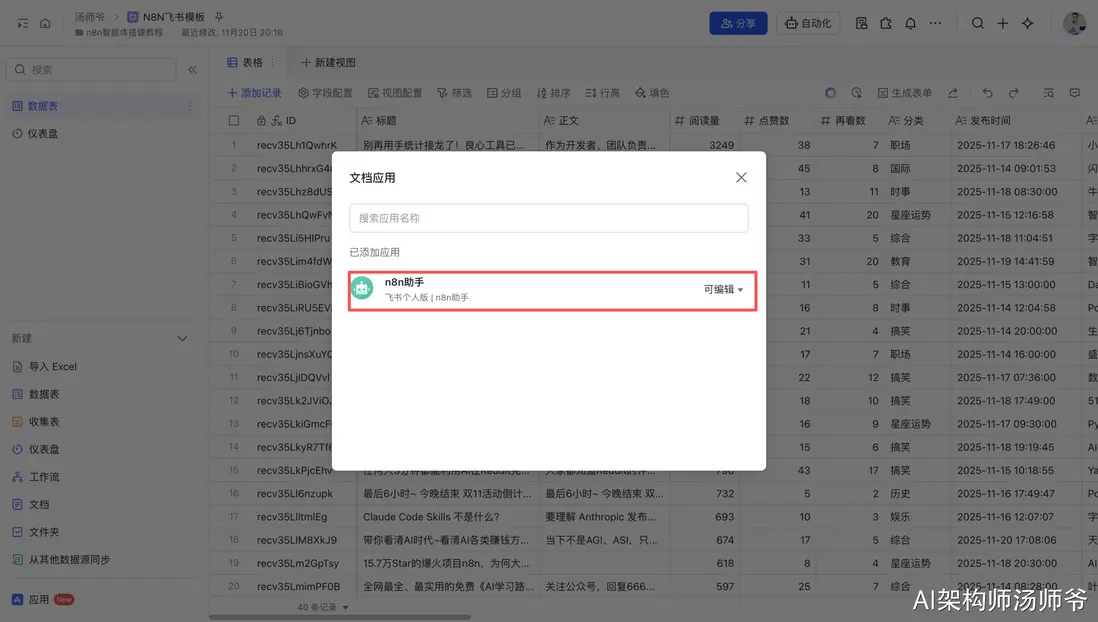1098x622 pixels.
Task: Click the template icon next to 自动化
Action: coord(861,23)
